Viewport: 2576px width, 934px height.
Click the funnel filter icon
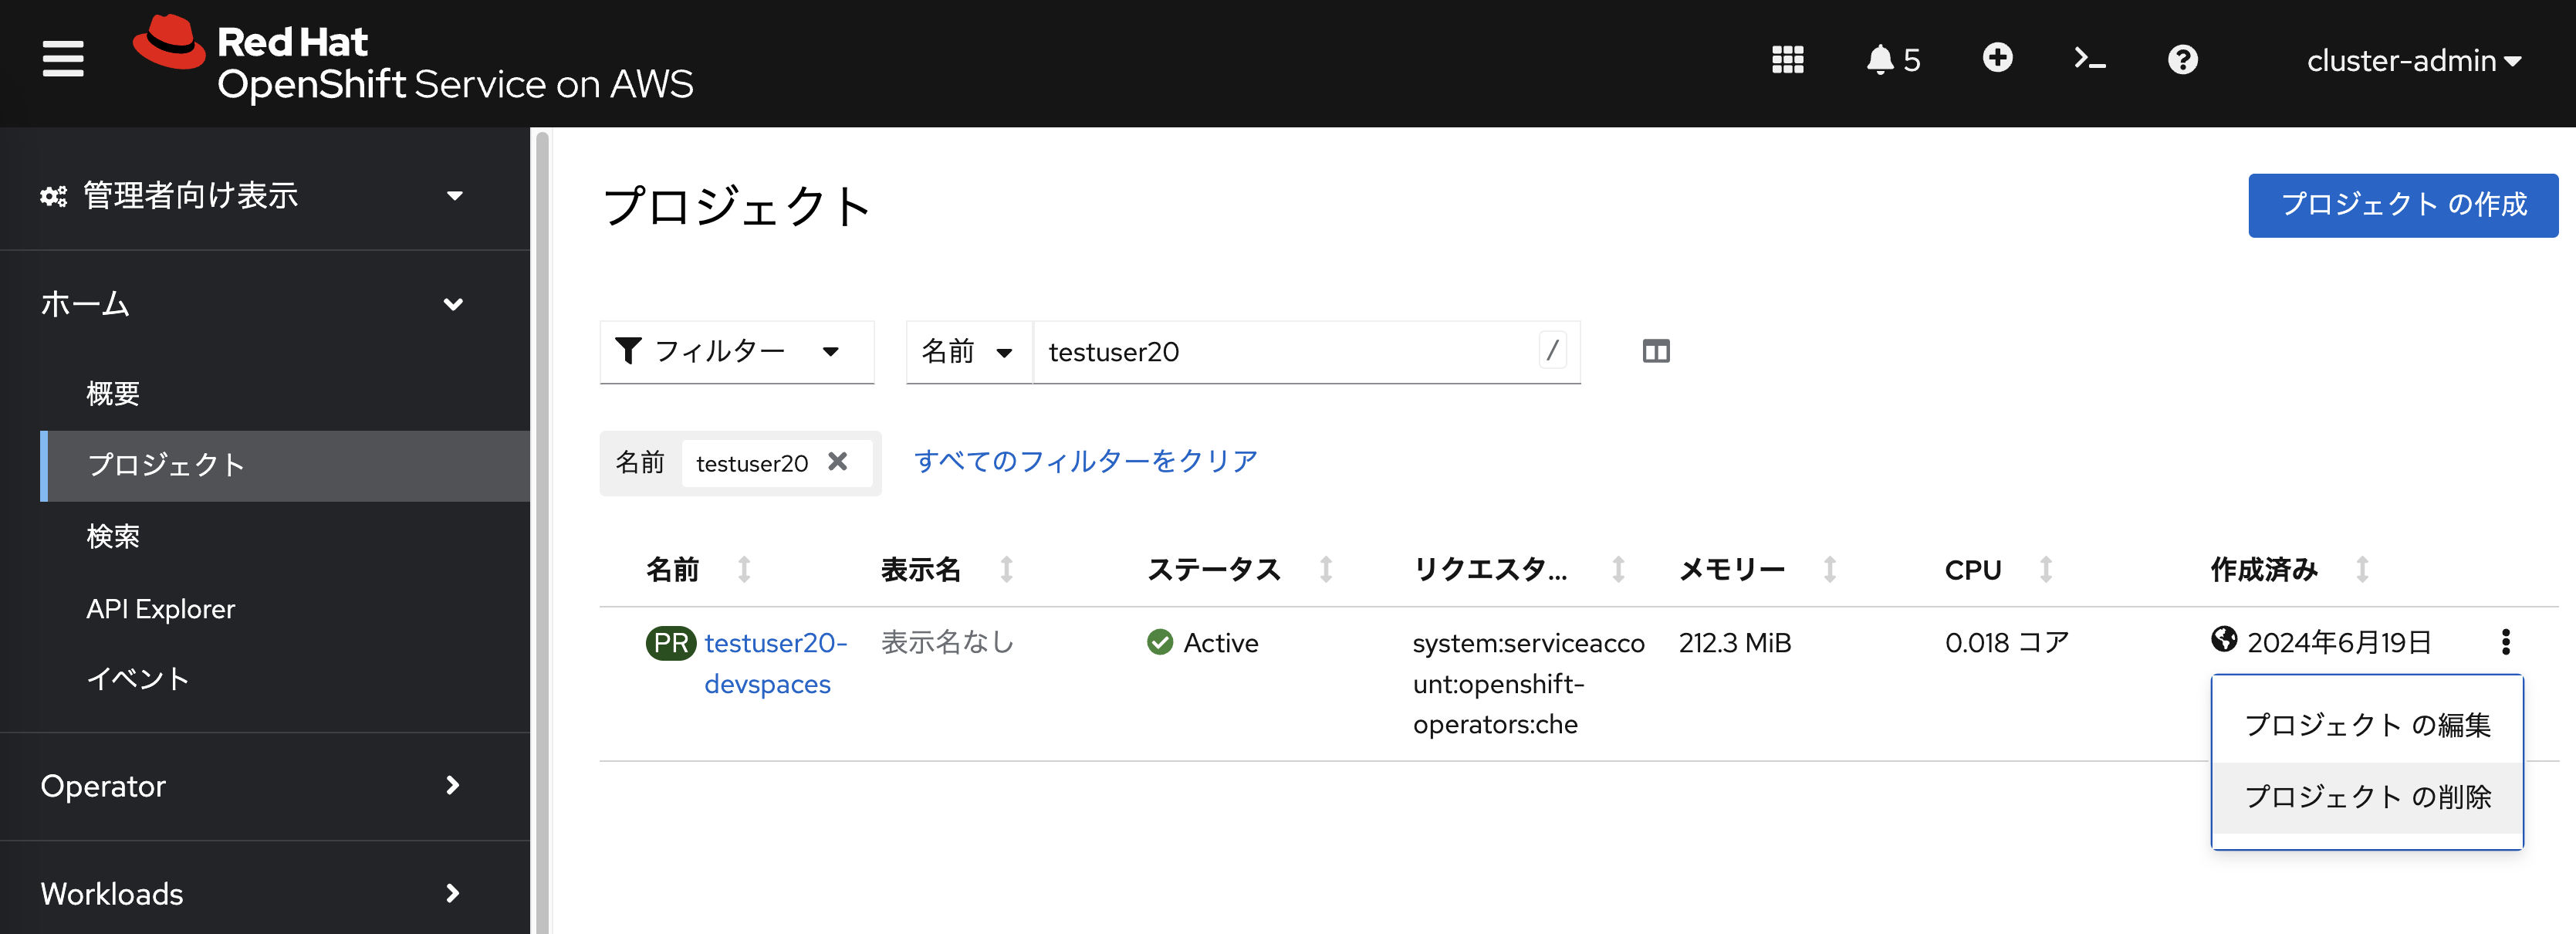coord(628,351)
